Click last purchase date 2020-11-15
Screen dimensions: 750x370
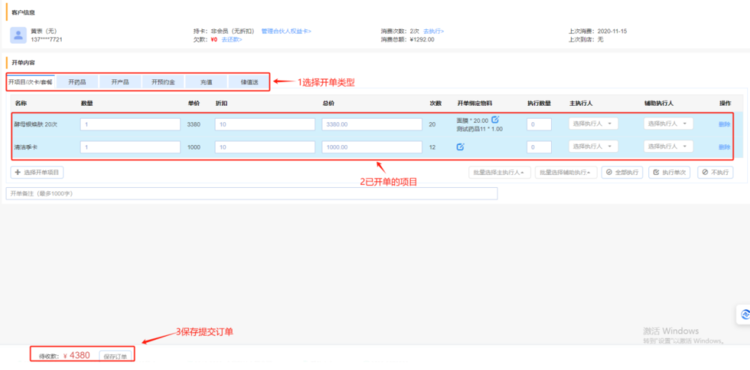(x=612, y=31)
